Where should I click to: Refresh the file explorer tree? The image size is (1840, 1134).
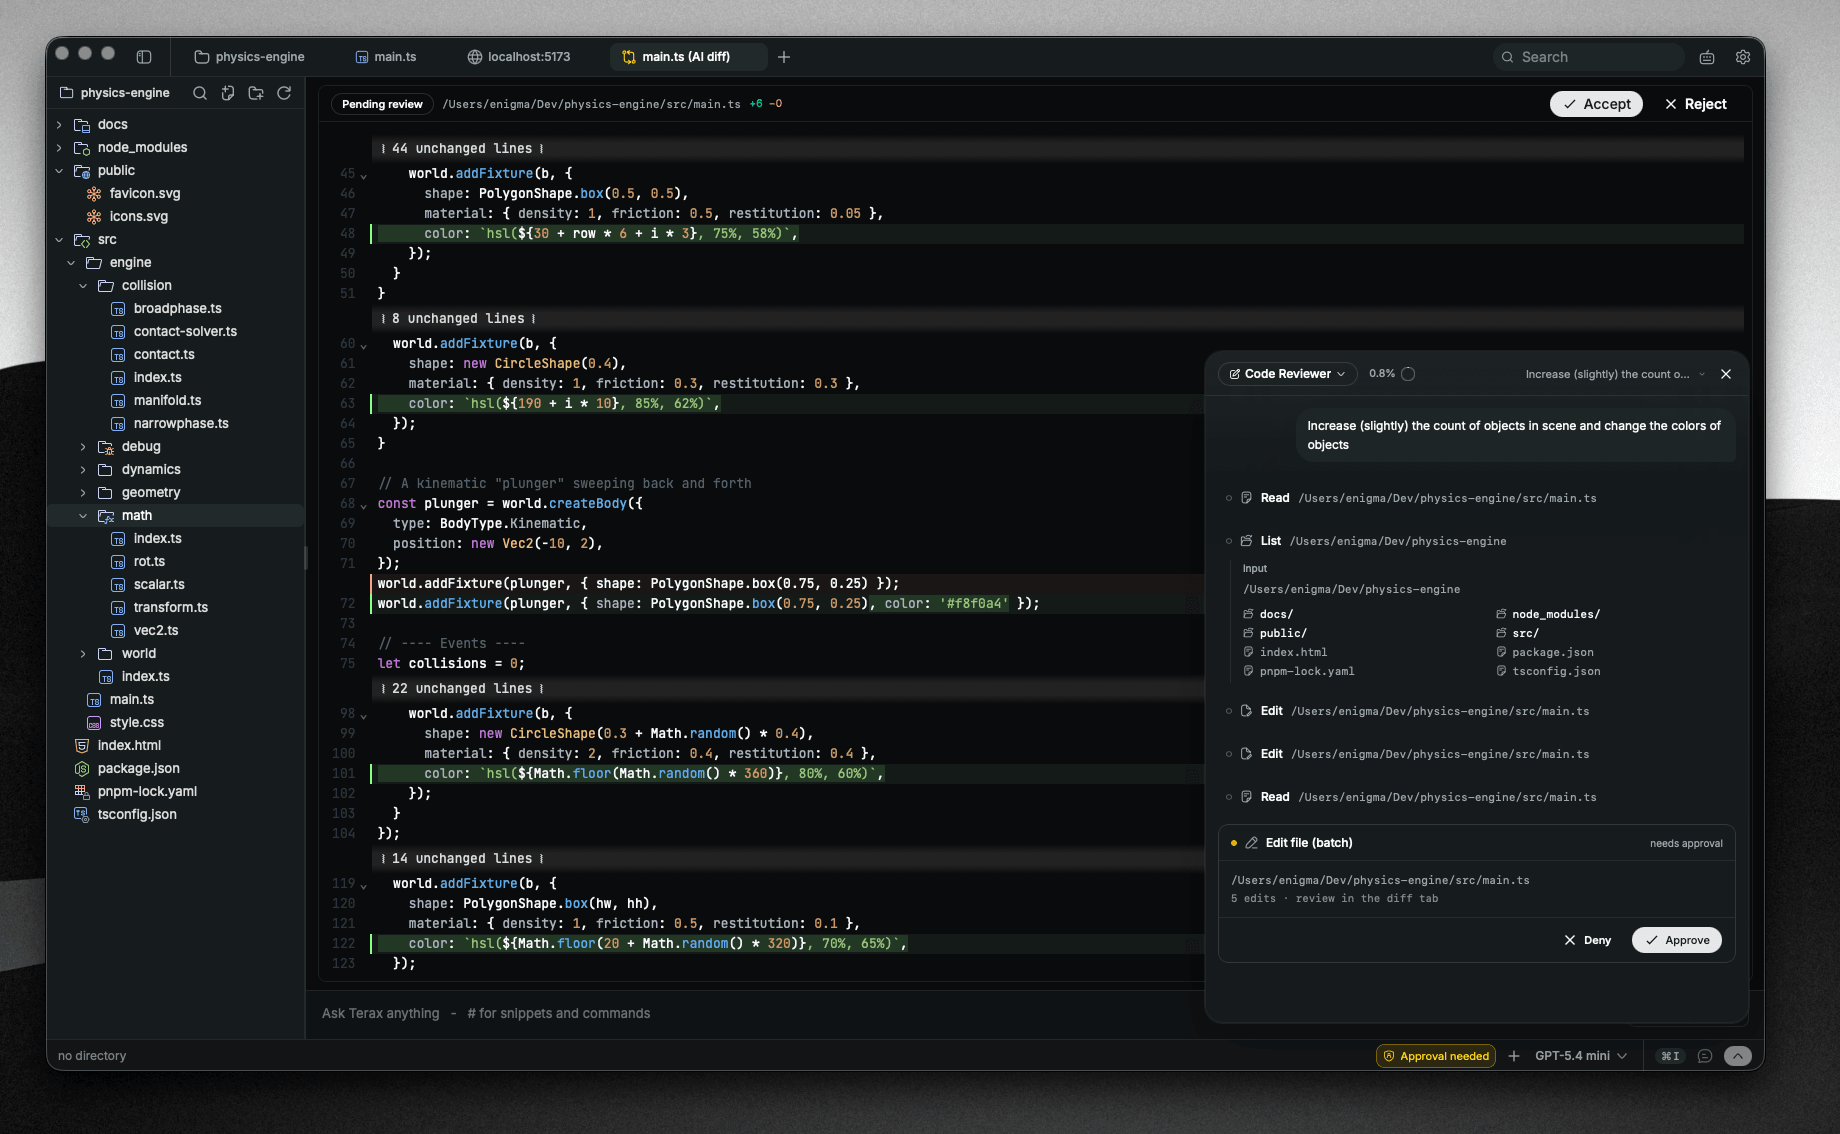point(284,93)
